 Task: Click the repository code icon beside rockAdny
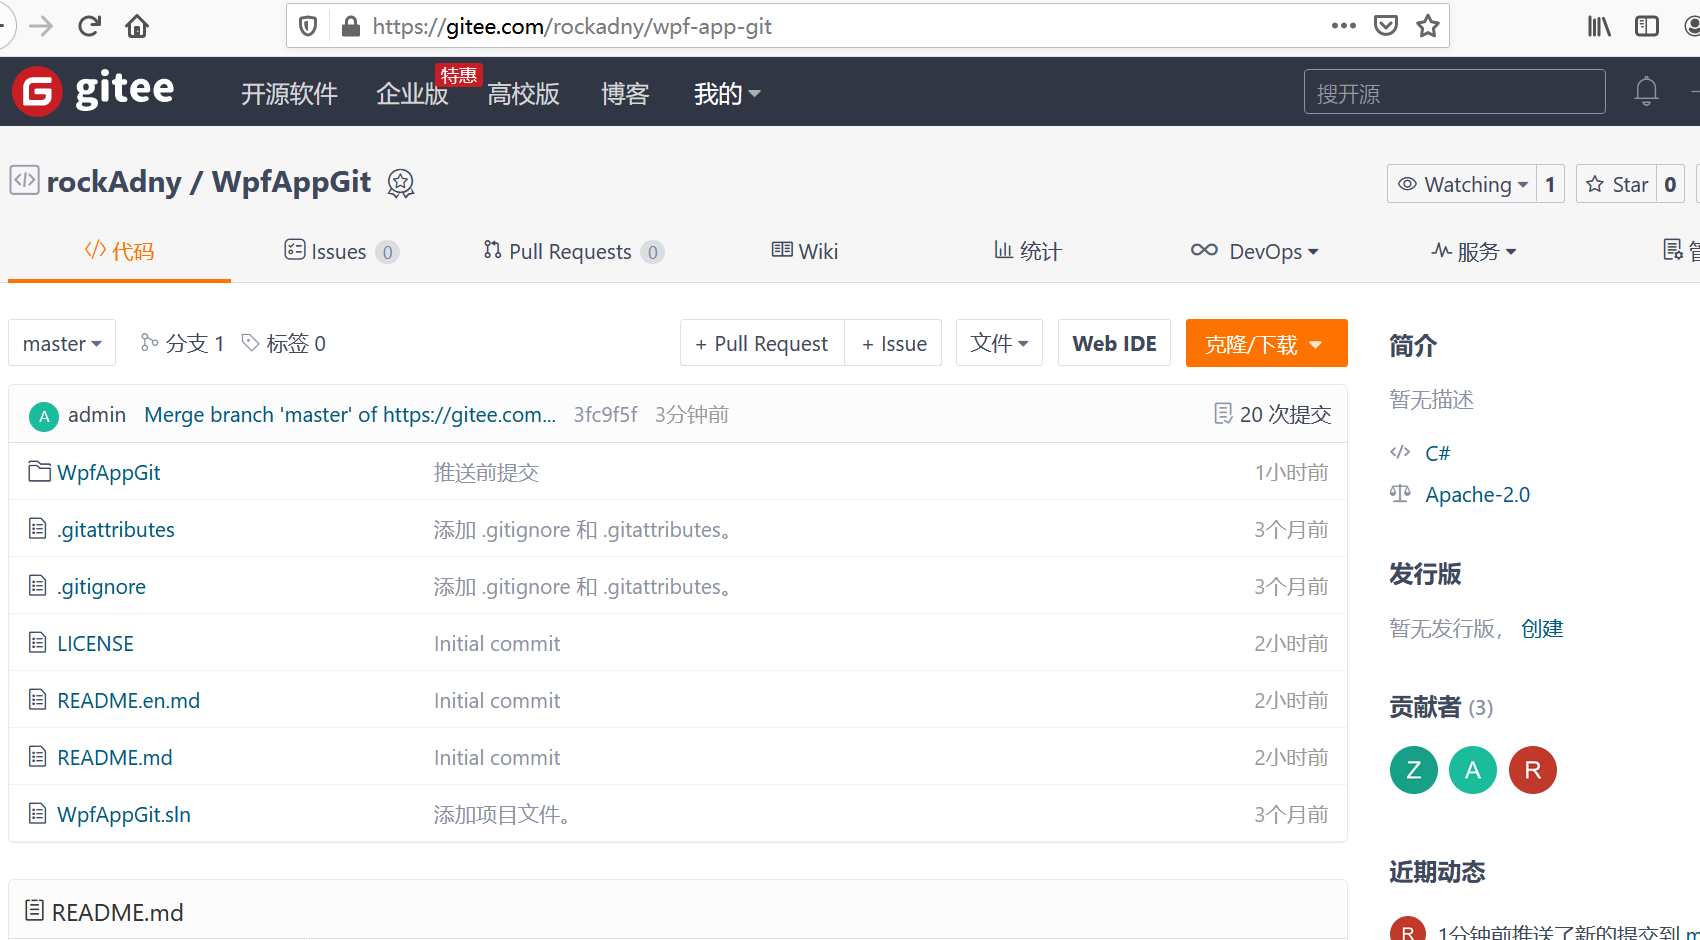pyautogui.click(x=24, y=180)
